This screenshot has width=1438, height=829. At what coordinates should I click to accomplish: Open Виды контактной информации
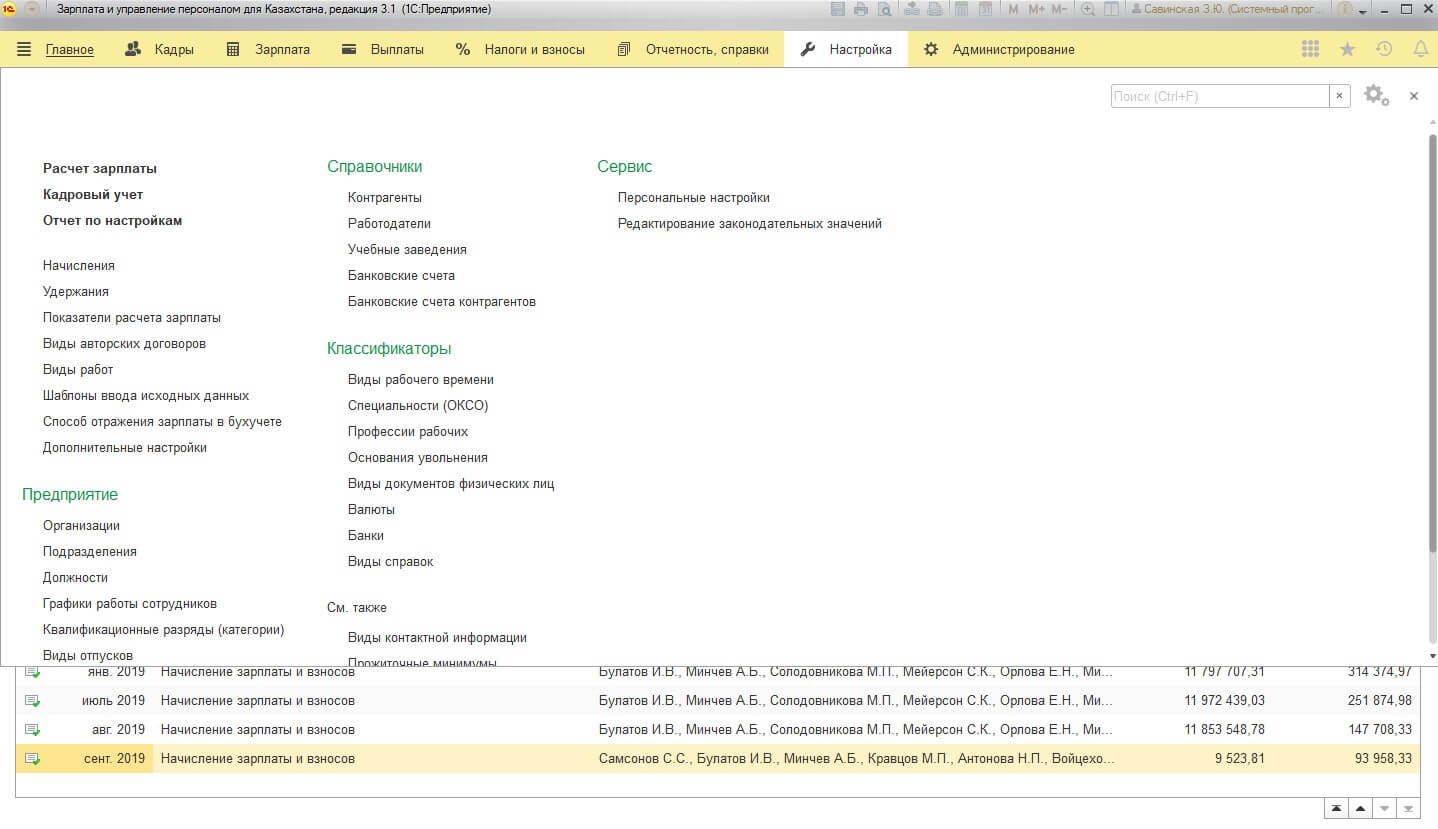click(437, 638)
